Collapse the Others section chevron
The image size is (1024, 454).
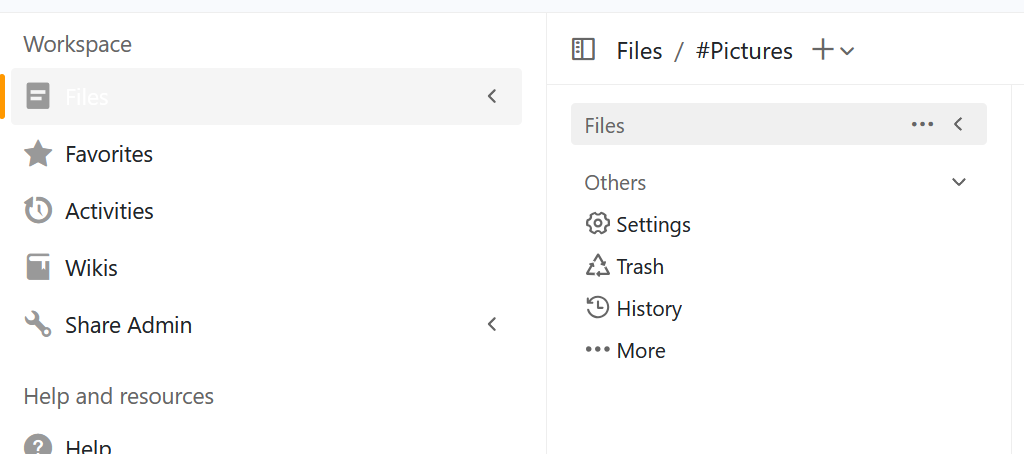point(959,183)
